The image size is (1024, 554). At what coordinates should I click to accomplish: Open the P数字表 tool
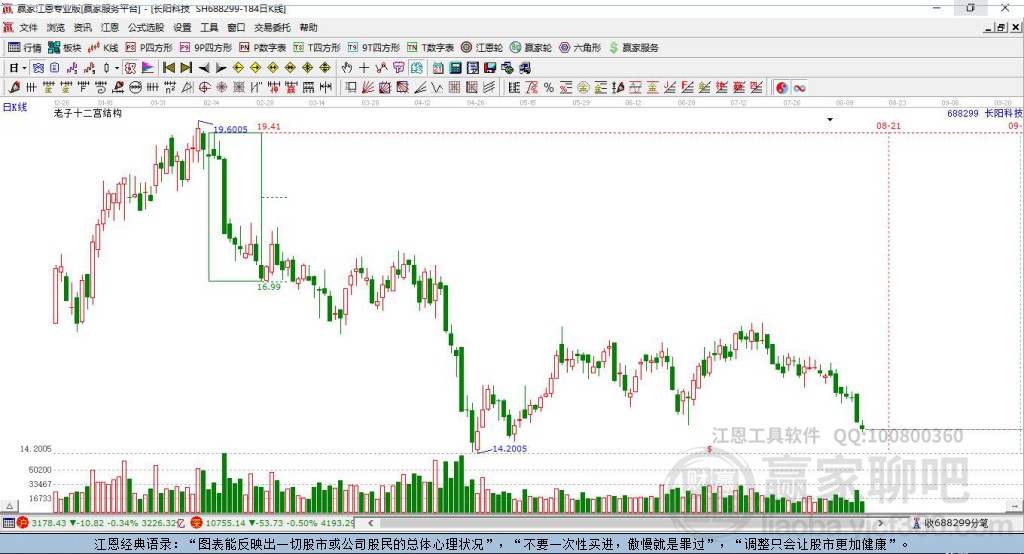tap(263, 48)
